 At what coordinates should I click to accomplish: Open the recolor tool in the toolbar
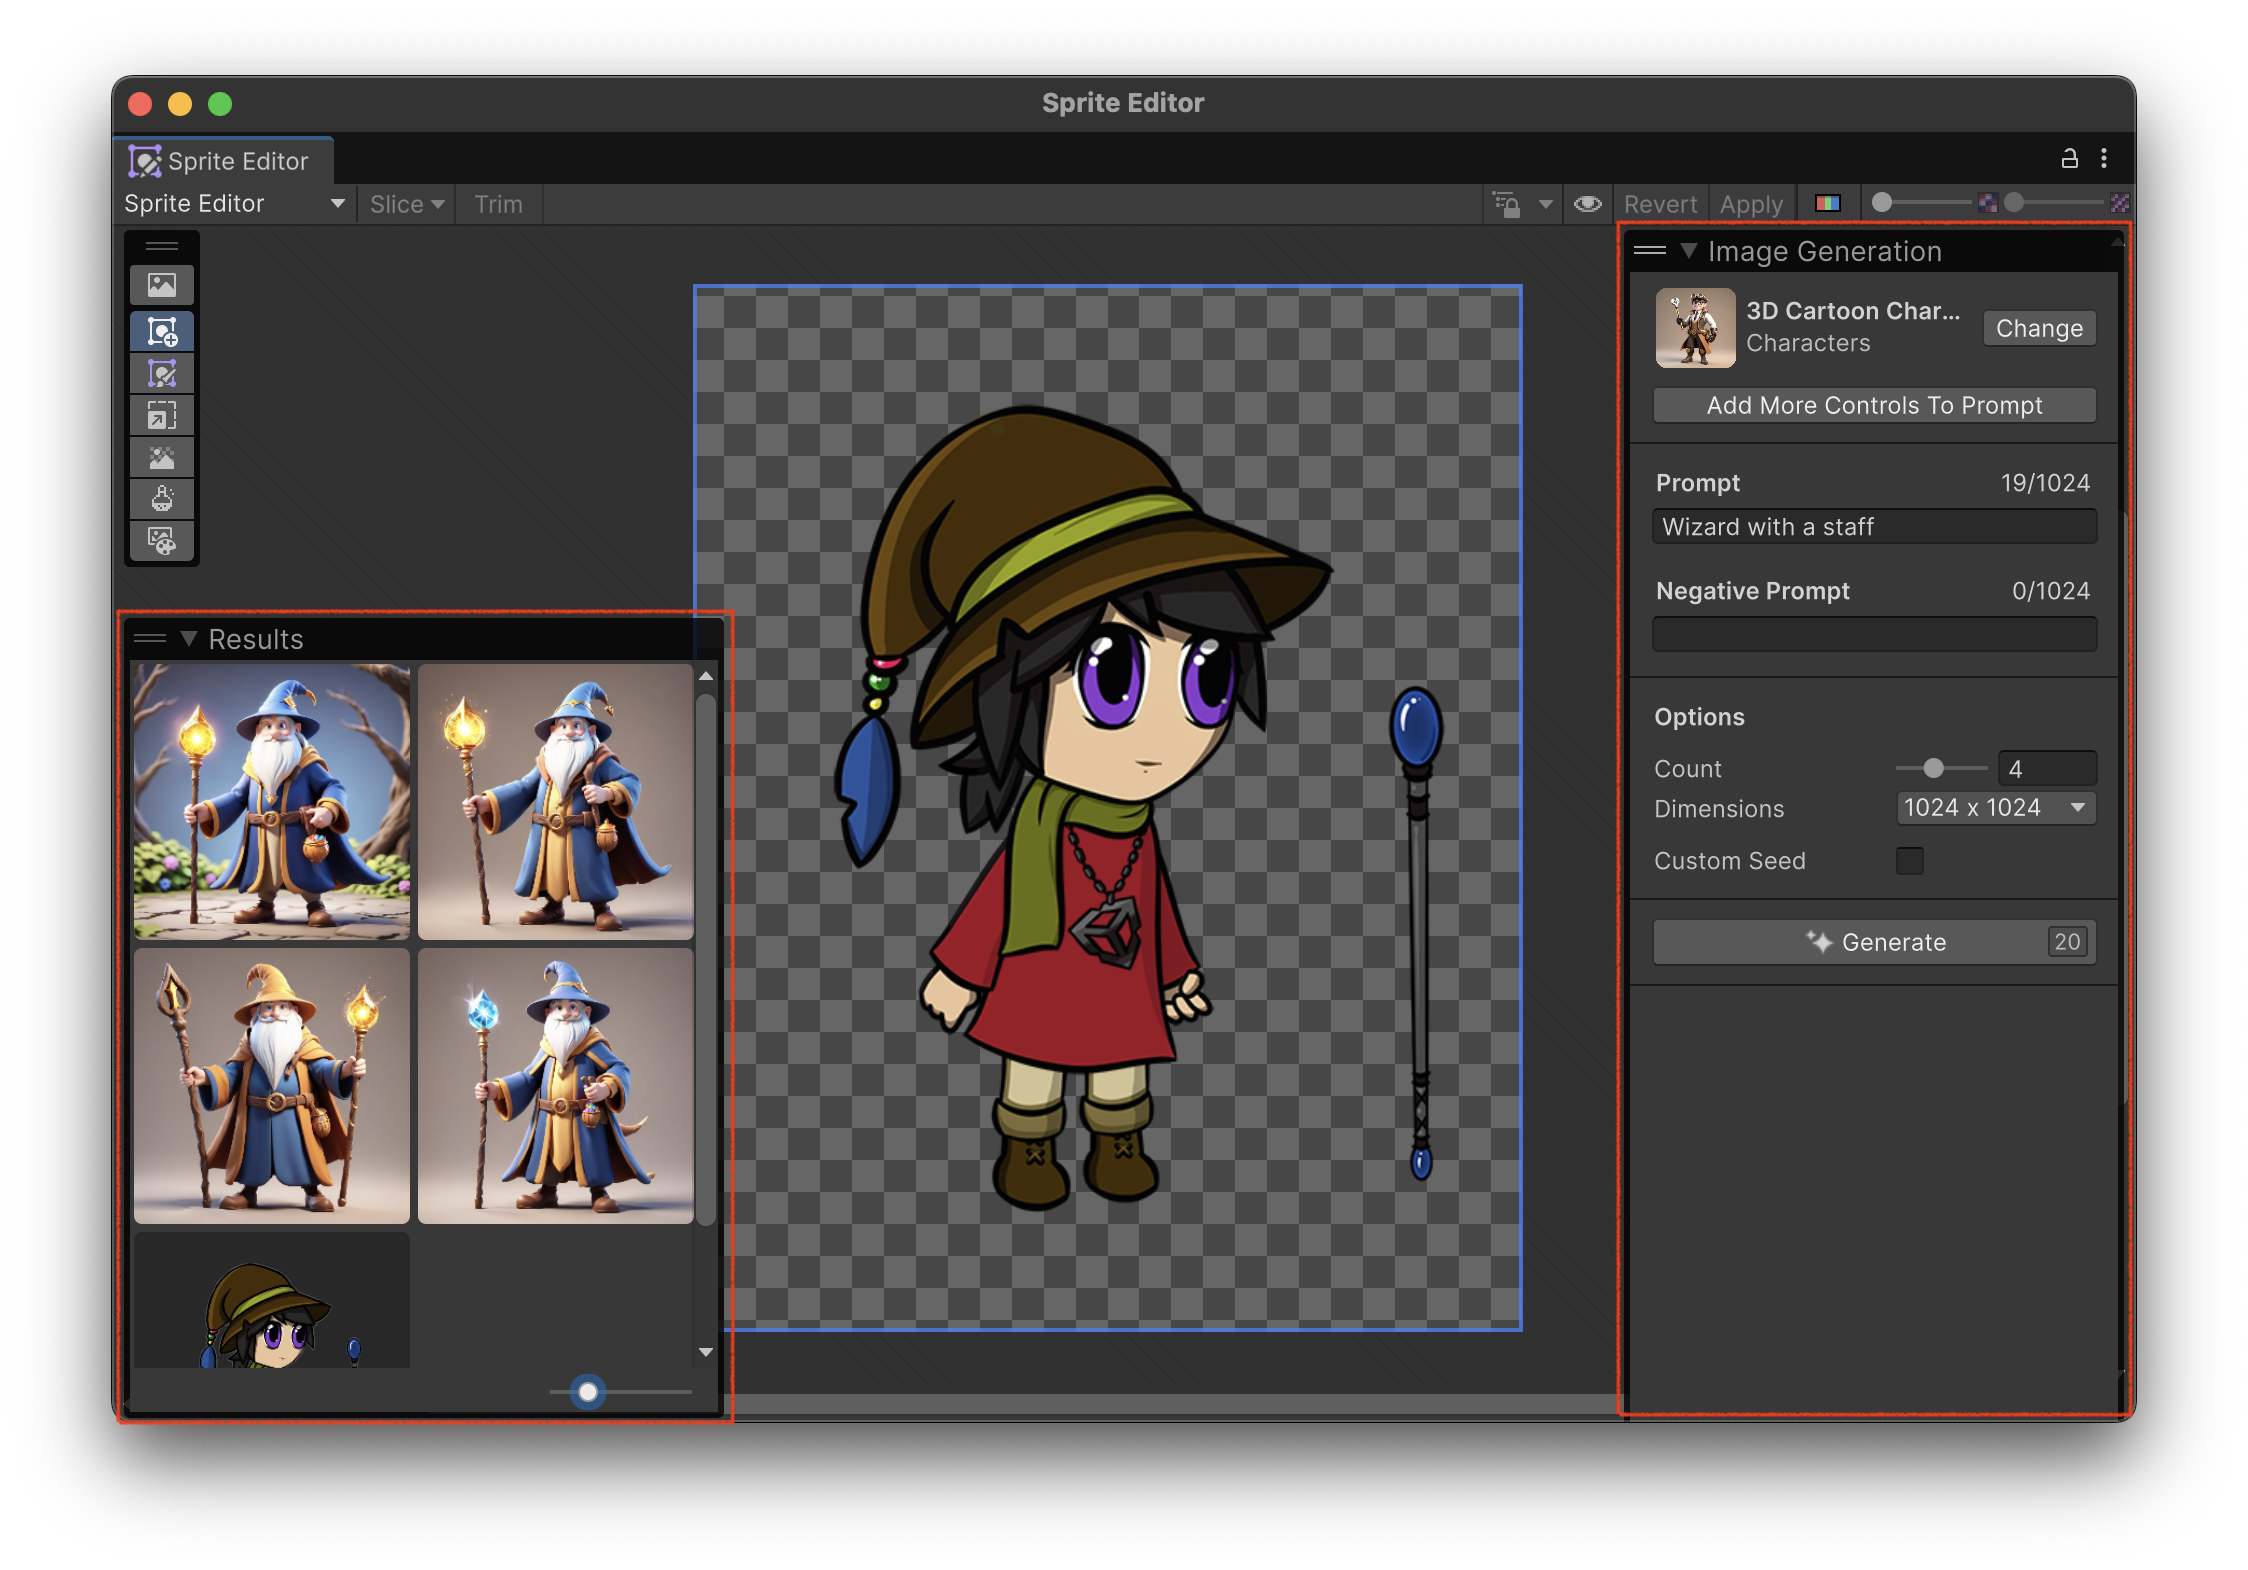162,499
